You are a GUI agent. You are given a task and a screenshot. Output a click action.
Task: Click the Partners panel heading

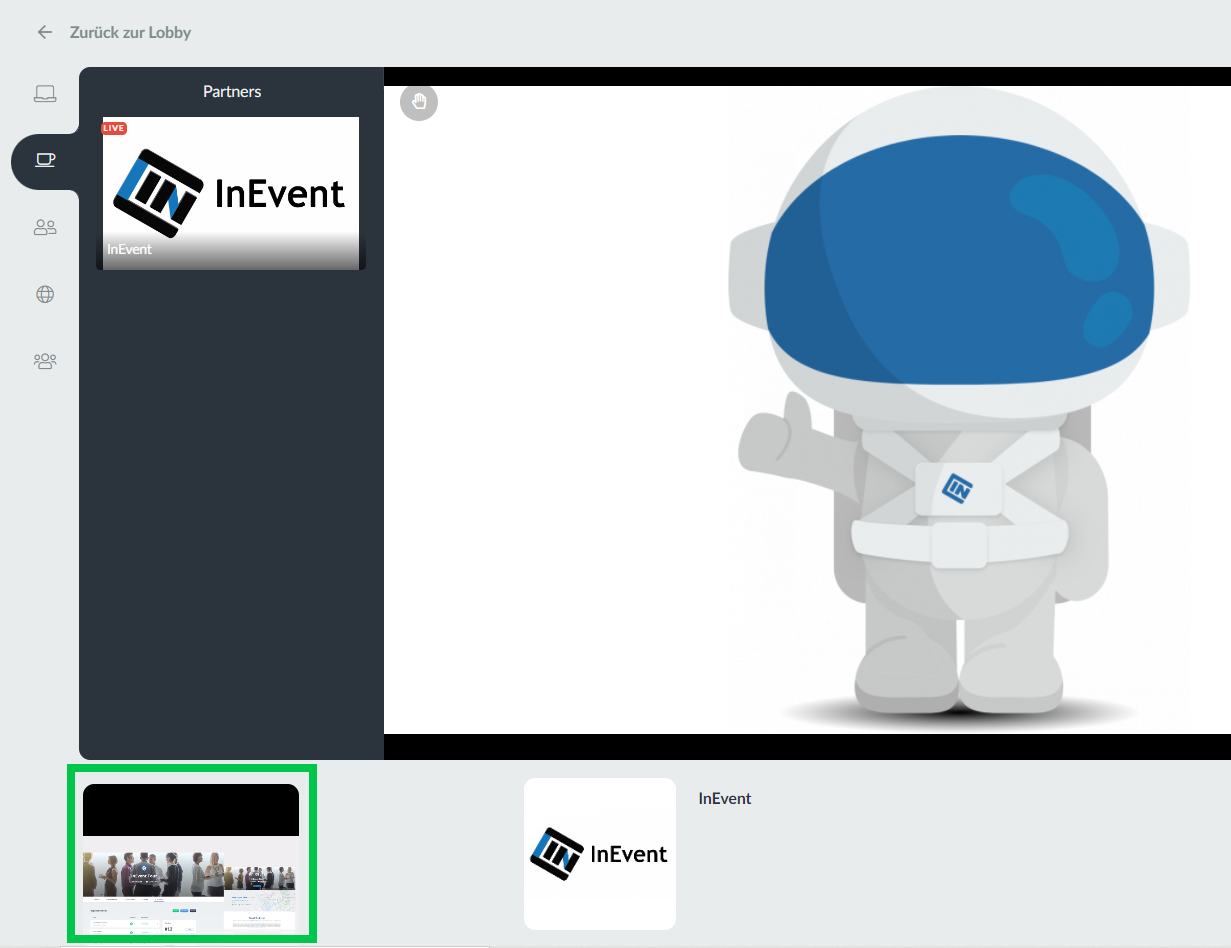click(x=232, y=91)
